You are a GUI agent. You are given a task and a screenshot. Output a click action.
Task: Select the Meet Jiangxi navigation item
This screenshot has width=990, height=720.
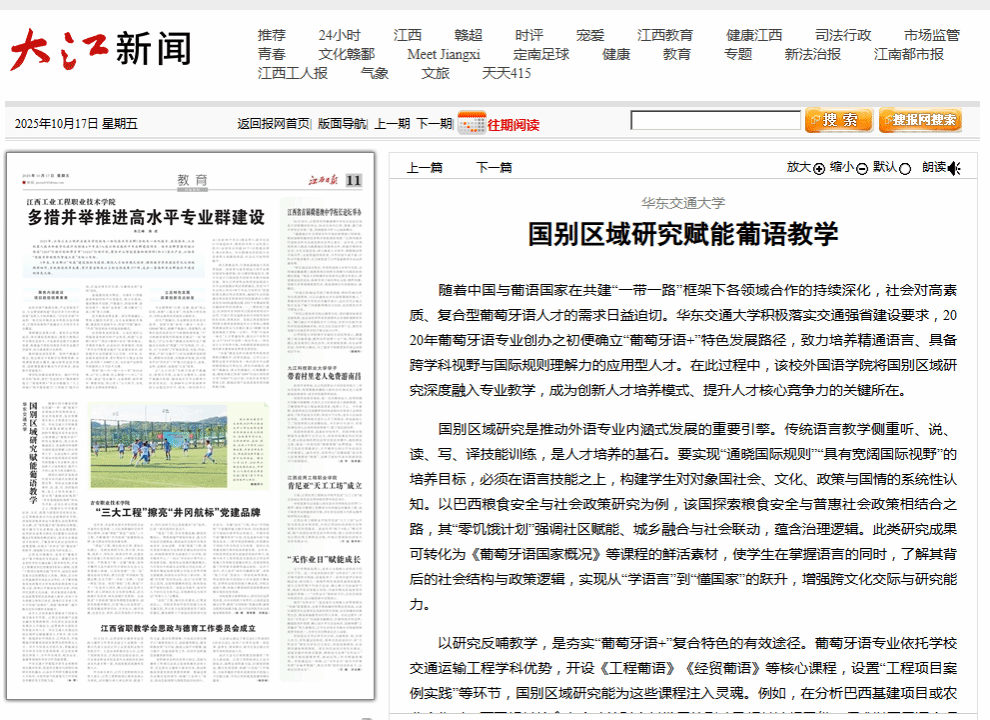pos(443,54)
